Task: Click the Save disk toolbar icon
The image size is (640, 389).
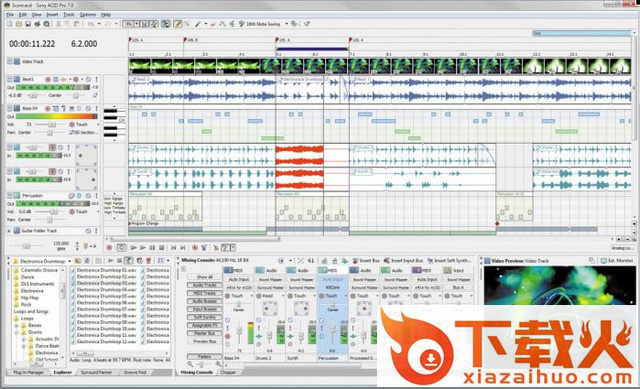Action: pos(28,24)
